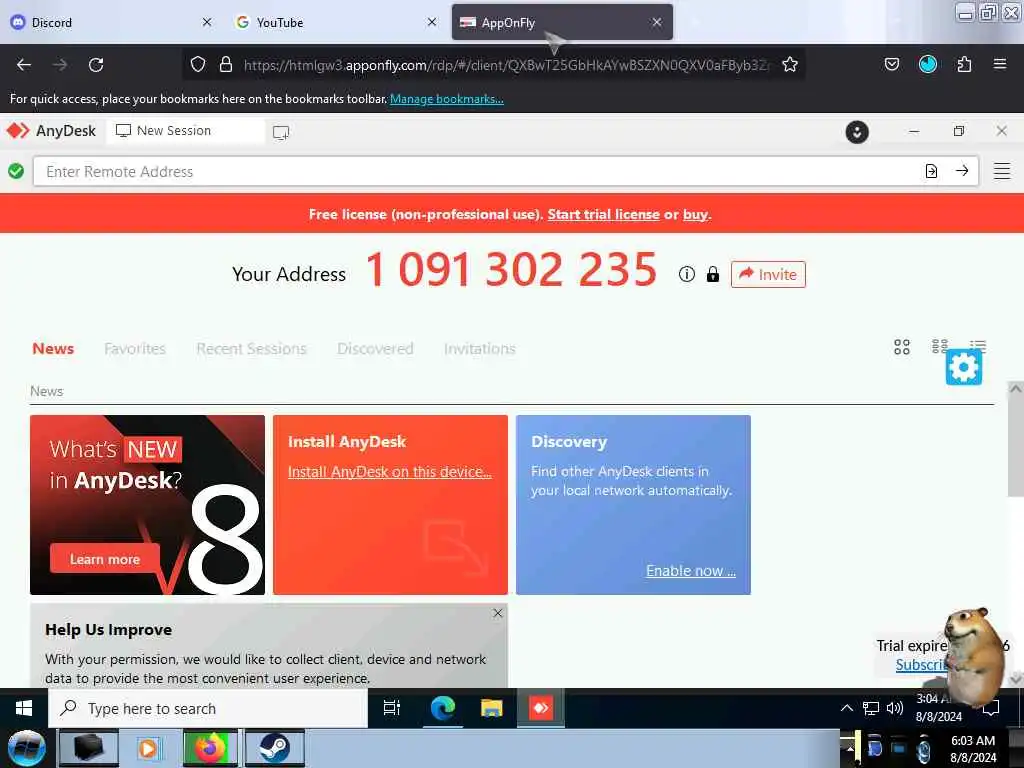Launch Microsoft Edge from remote taskbar
This screenshot has width=1024, height=768.
click(443, 708)
